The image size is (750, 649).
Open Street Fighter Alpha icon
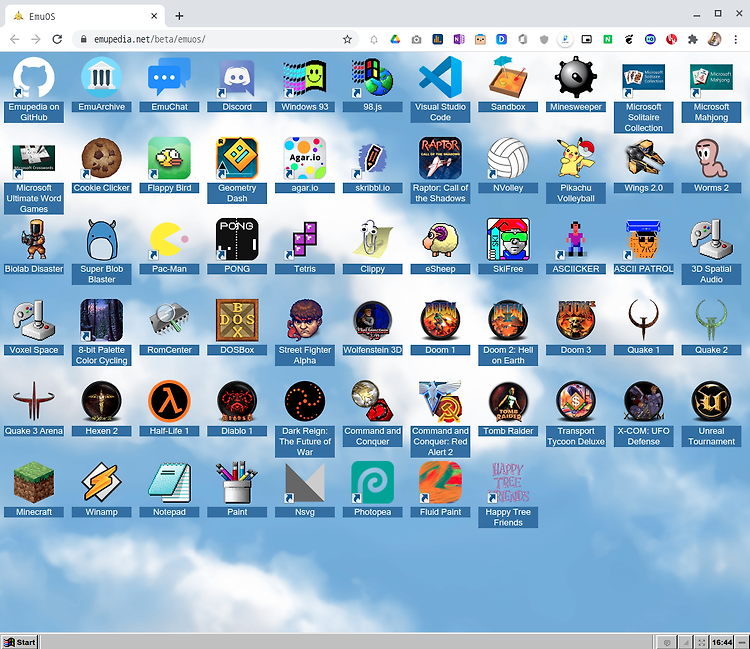tap(305, 320)
